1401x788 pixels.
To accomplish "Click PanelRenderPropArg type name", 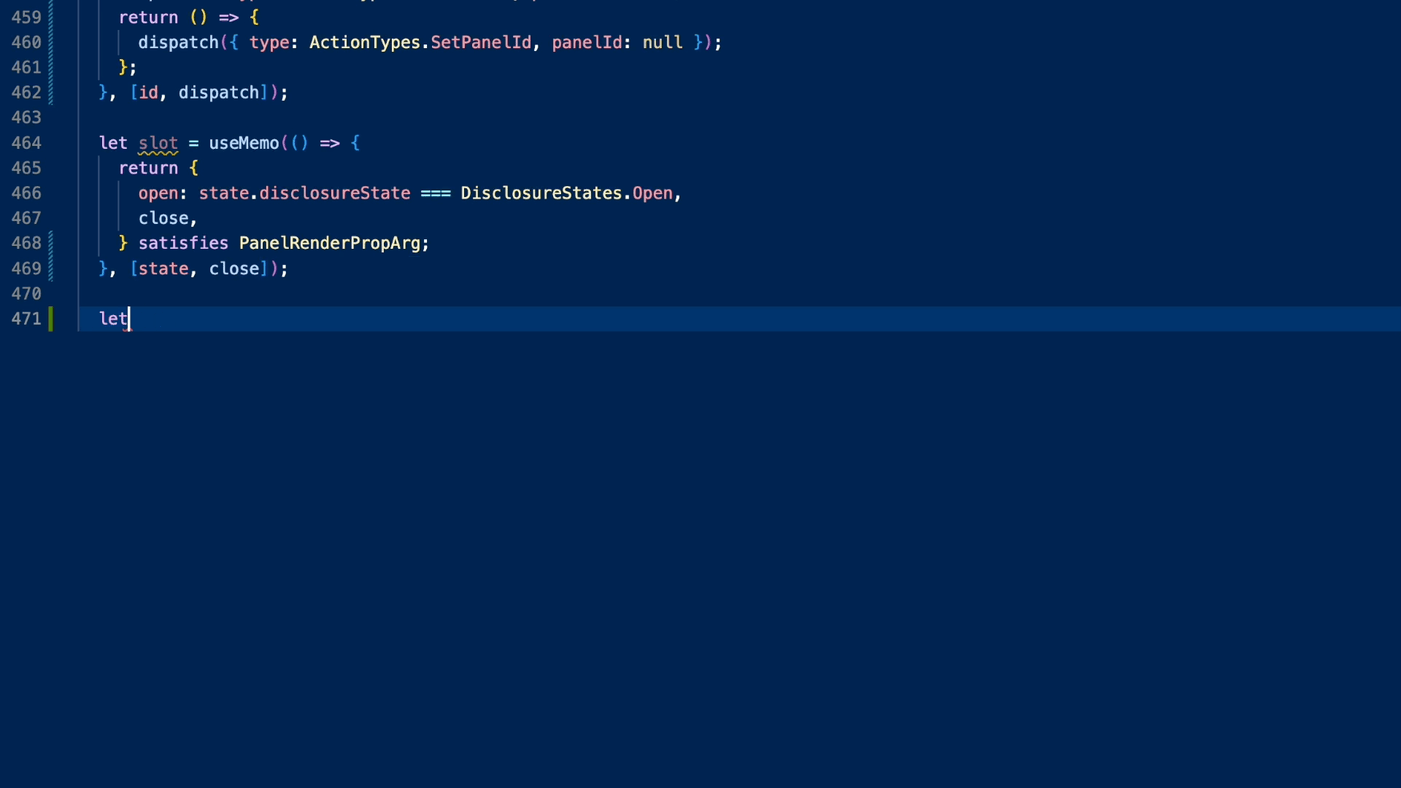I will [x=328, y=243].
